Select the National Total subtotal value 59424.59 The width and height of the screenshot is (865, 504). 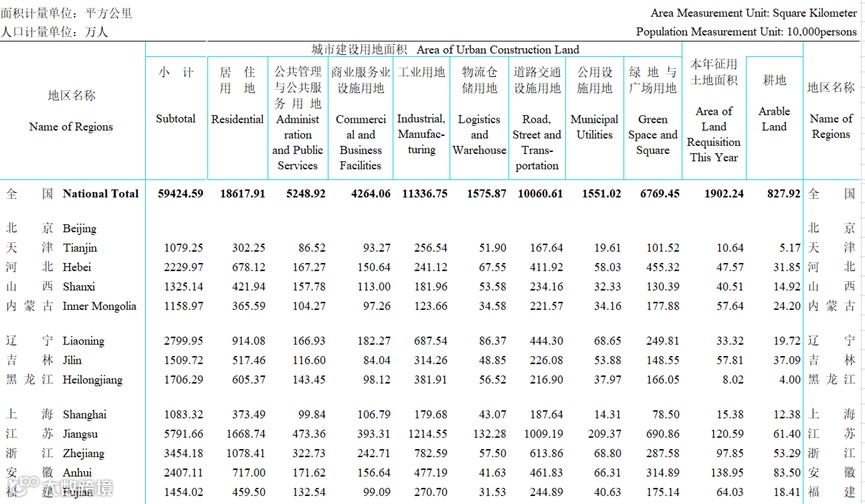pyautogui.click(x=180, y=194)
